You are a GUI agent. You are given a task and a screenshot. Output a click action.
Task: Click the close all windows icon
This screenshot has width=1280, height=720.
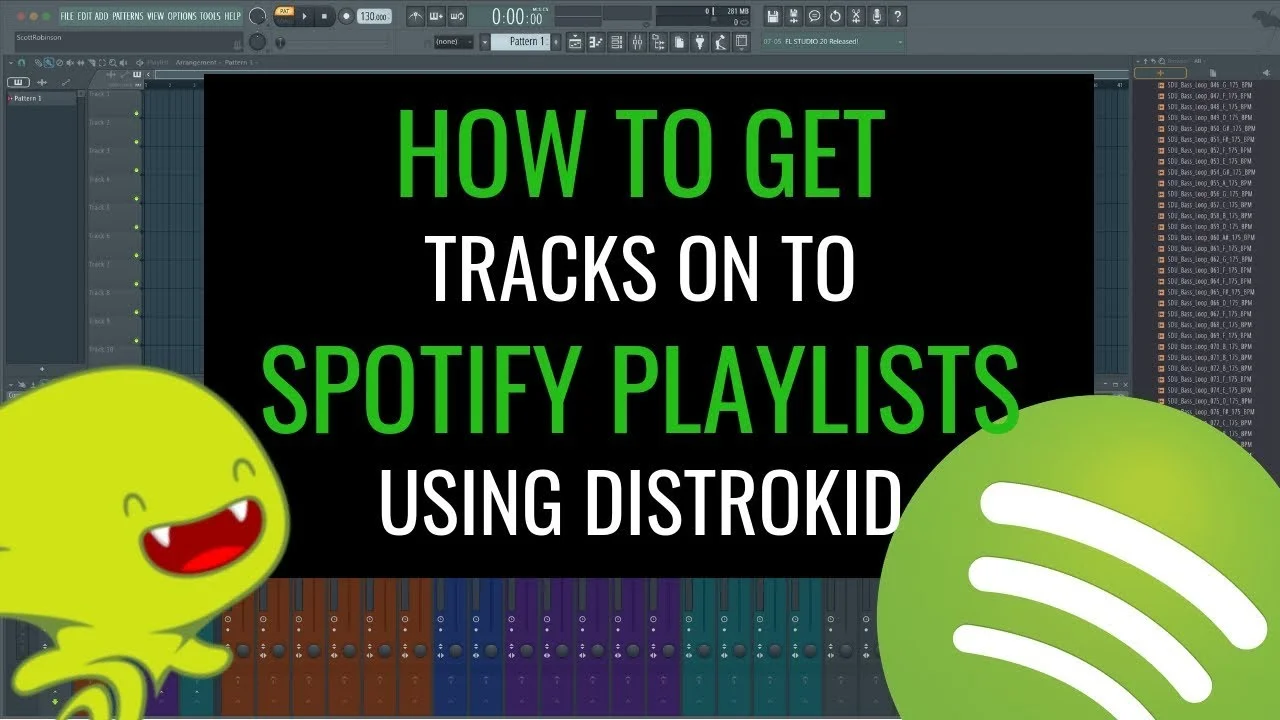tap(741, 42)
